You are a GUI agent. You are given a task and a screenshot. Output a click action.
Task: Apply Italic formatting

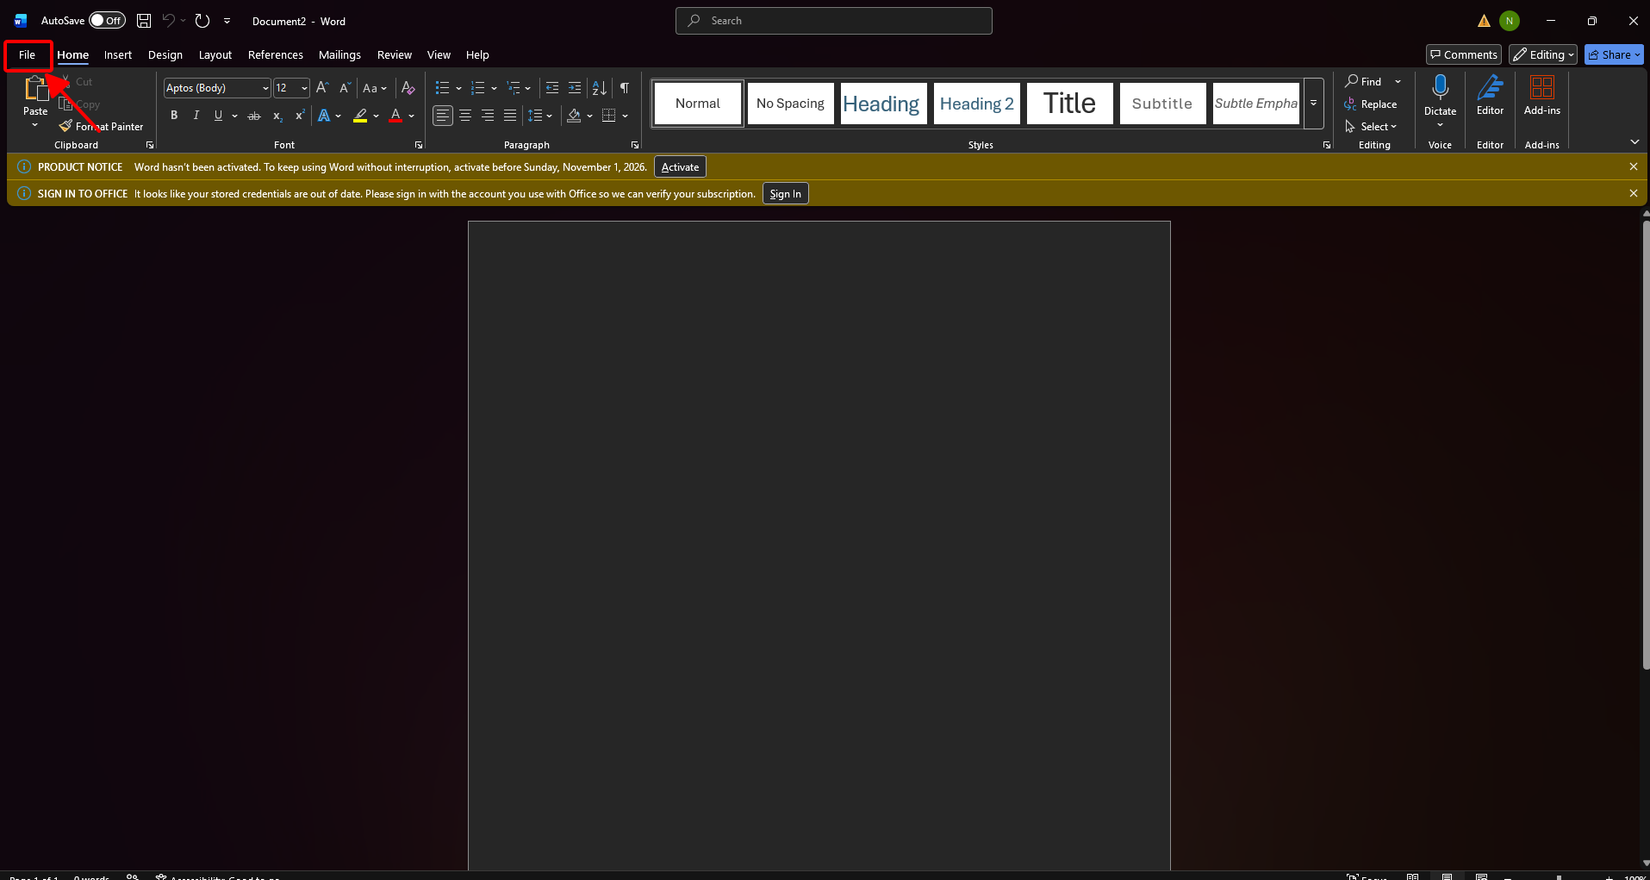tap(196, 116)
